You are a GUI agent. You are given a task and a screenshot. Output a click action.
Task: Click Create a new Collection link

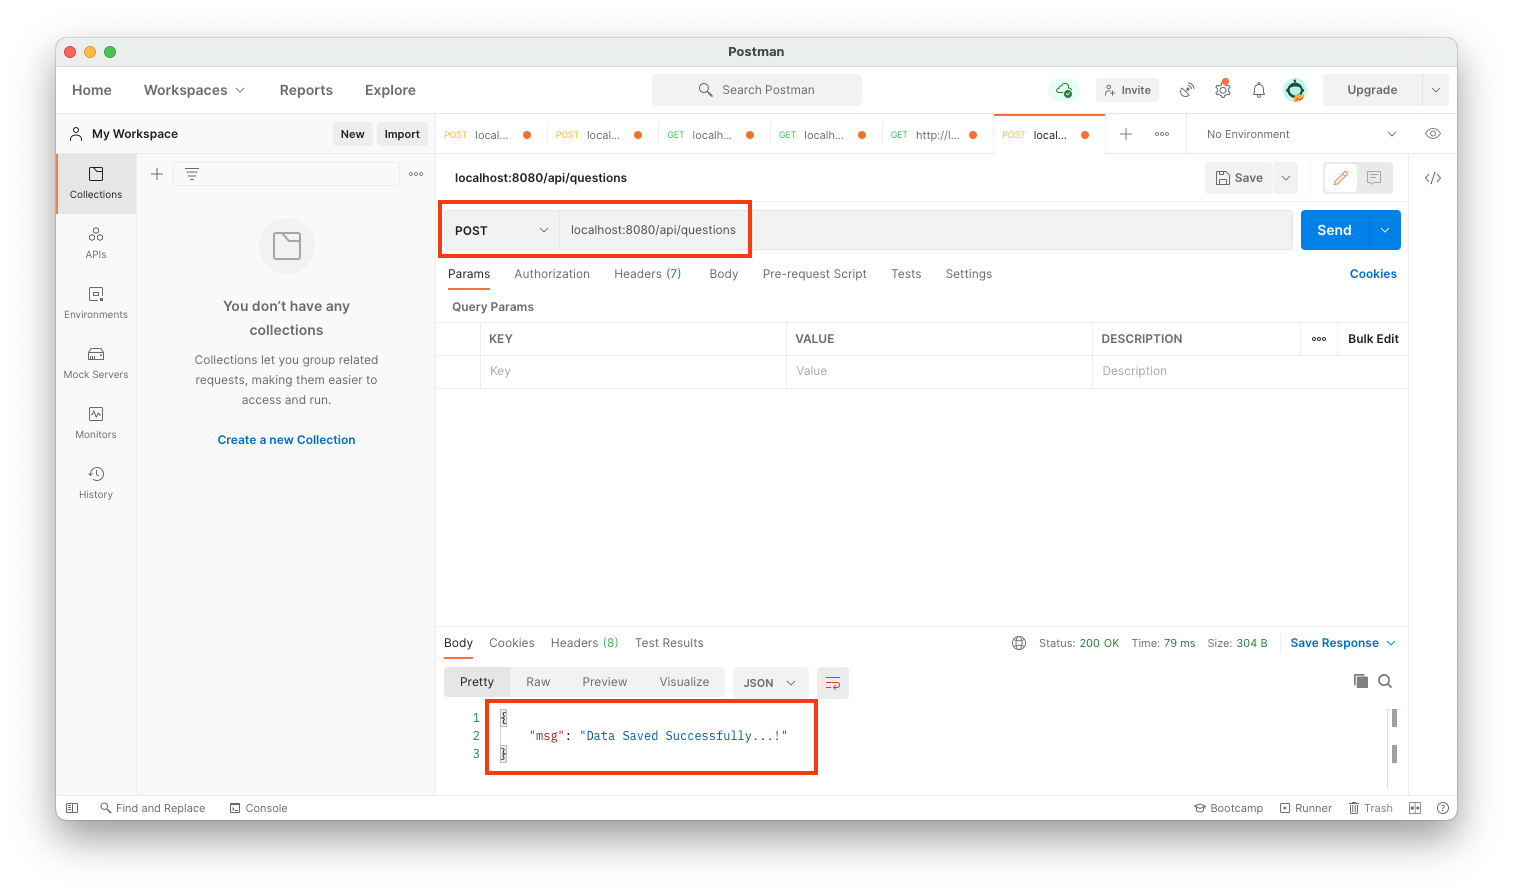pyautogui.click(x=286, y=440)
